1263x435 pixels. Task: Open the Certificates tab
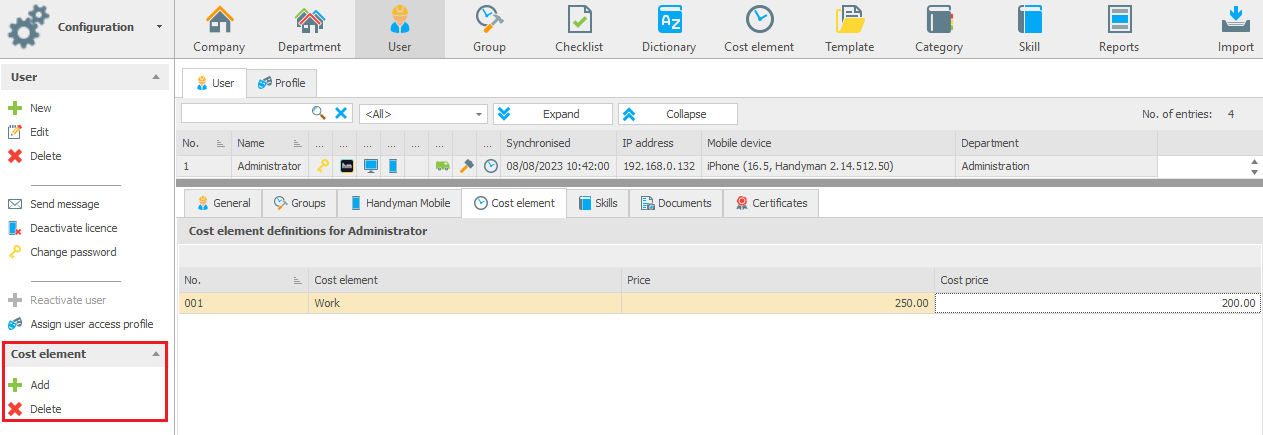click(770, 203)
